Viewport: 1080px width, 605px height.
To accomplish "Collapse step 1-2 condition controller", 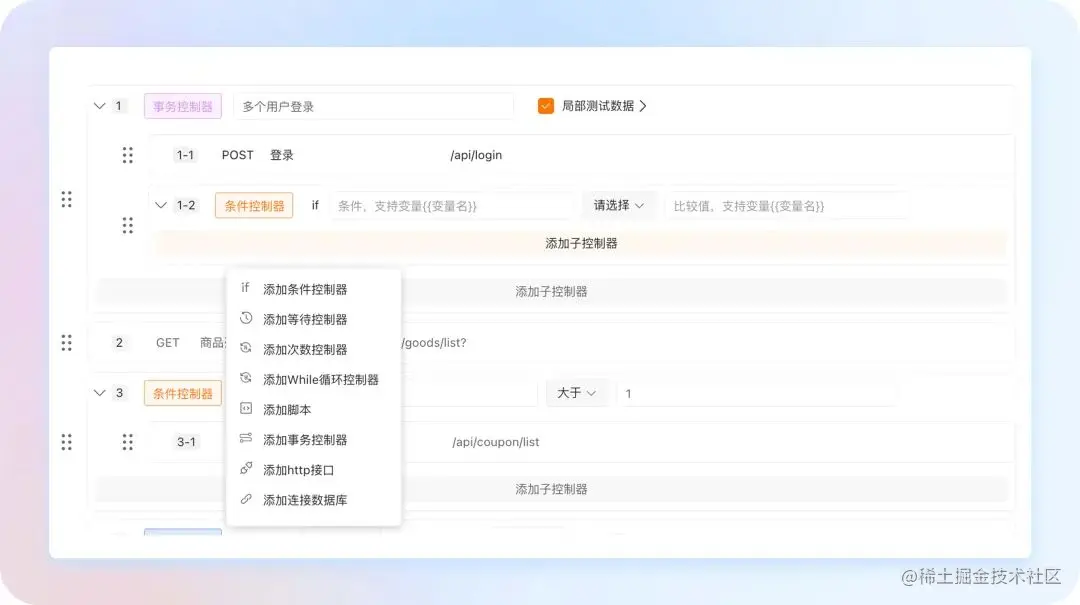I will (160, 205).
